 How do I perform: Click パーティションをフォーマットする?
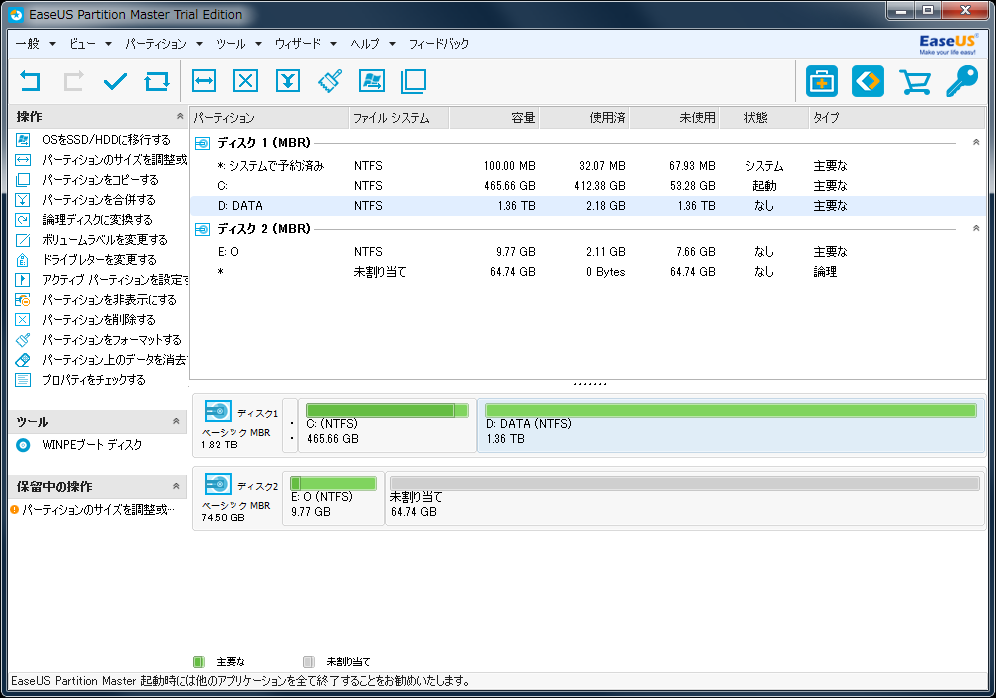[112, 340]
